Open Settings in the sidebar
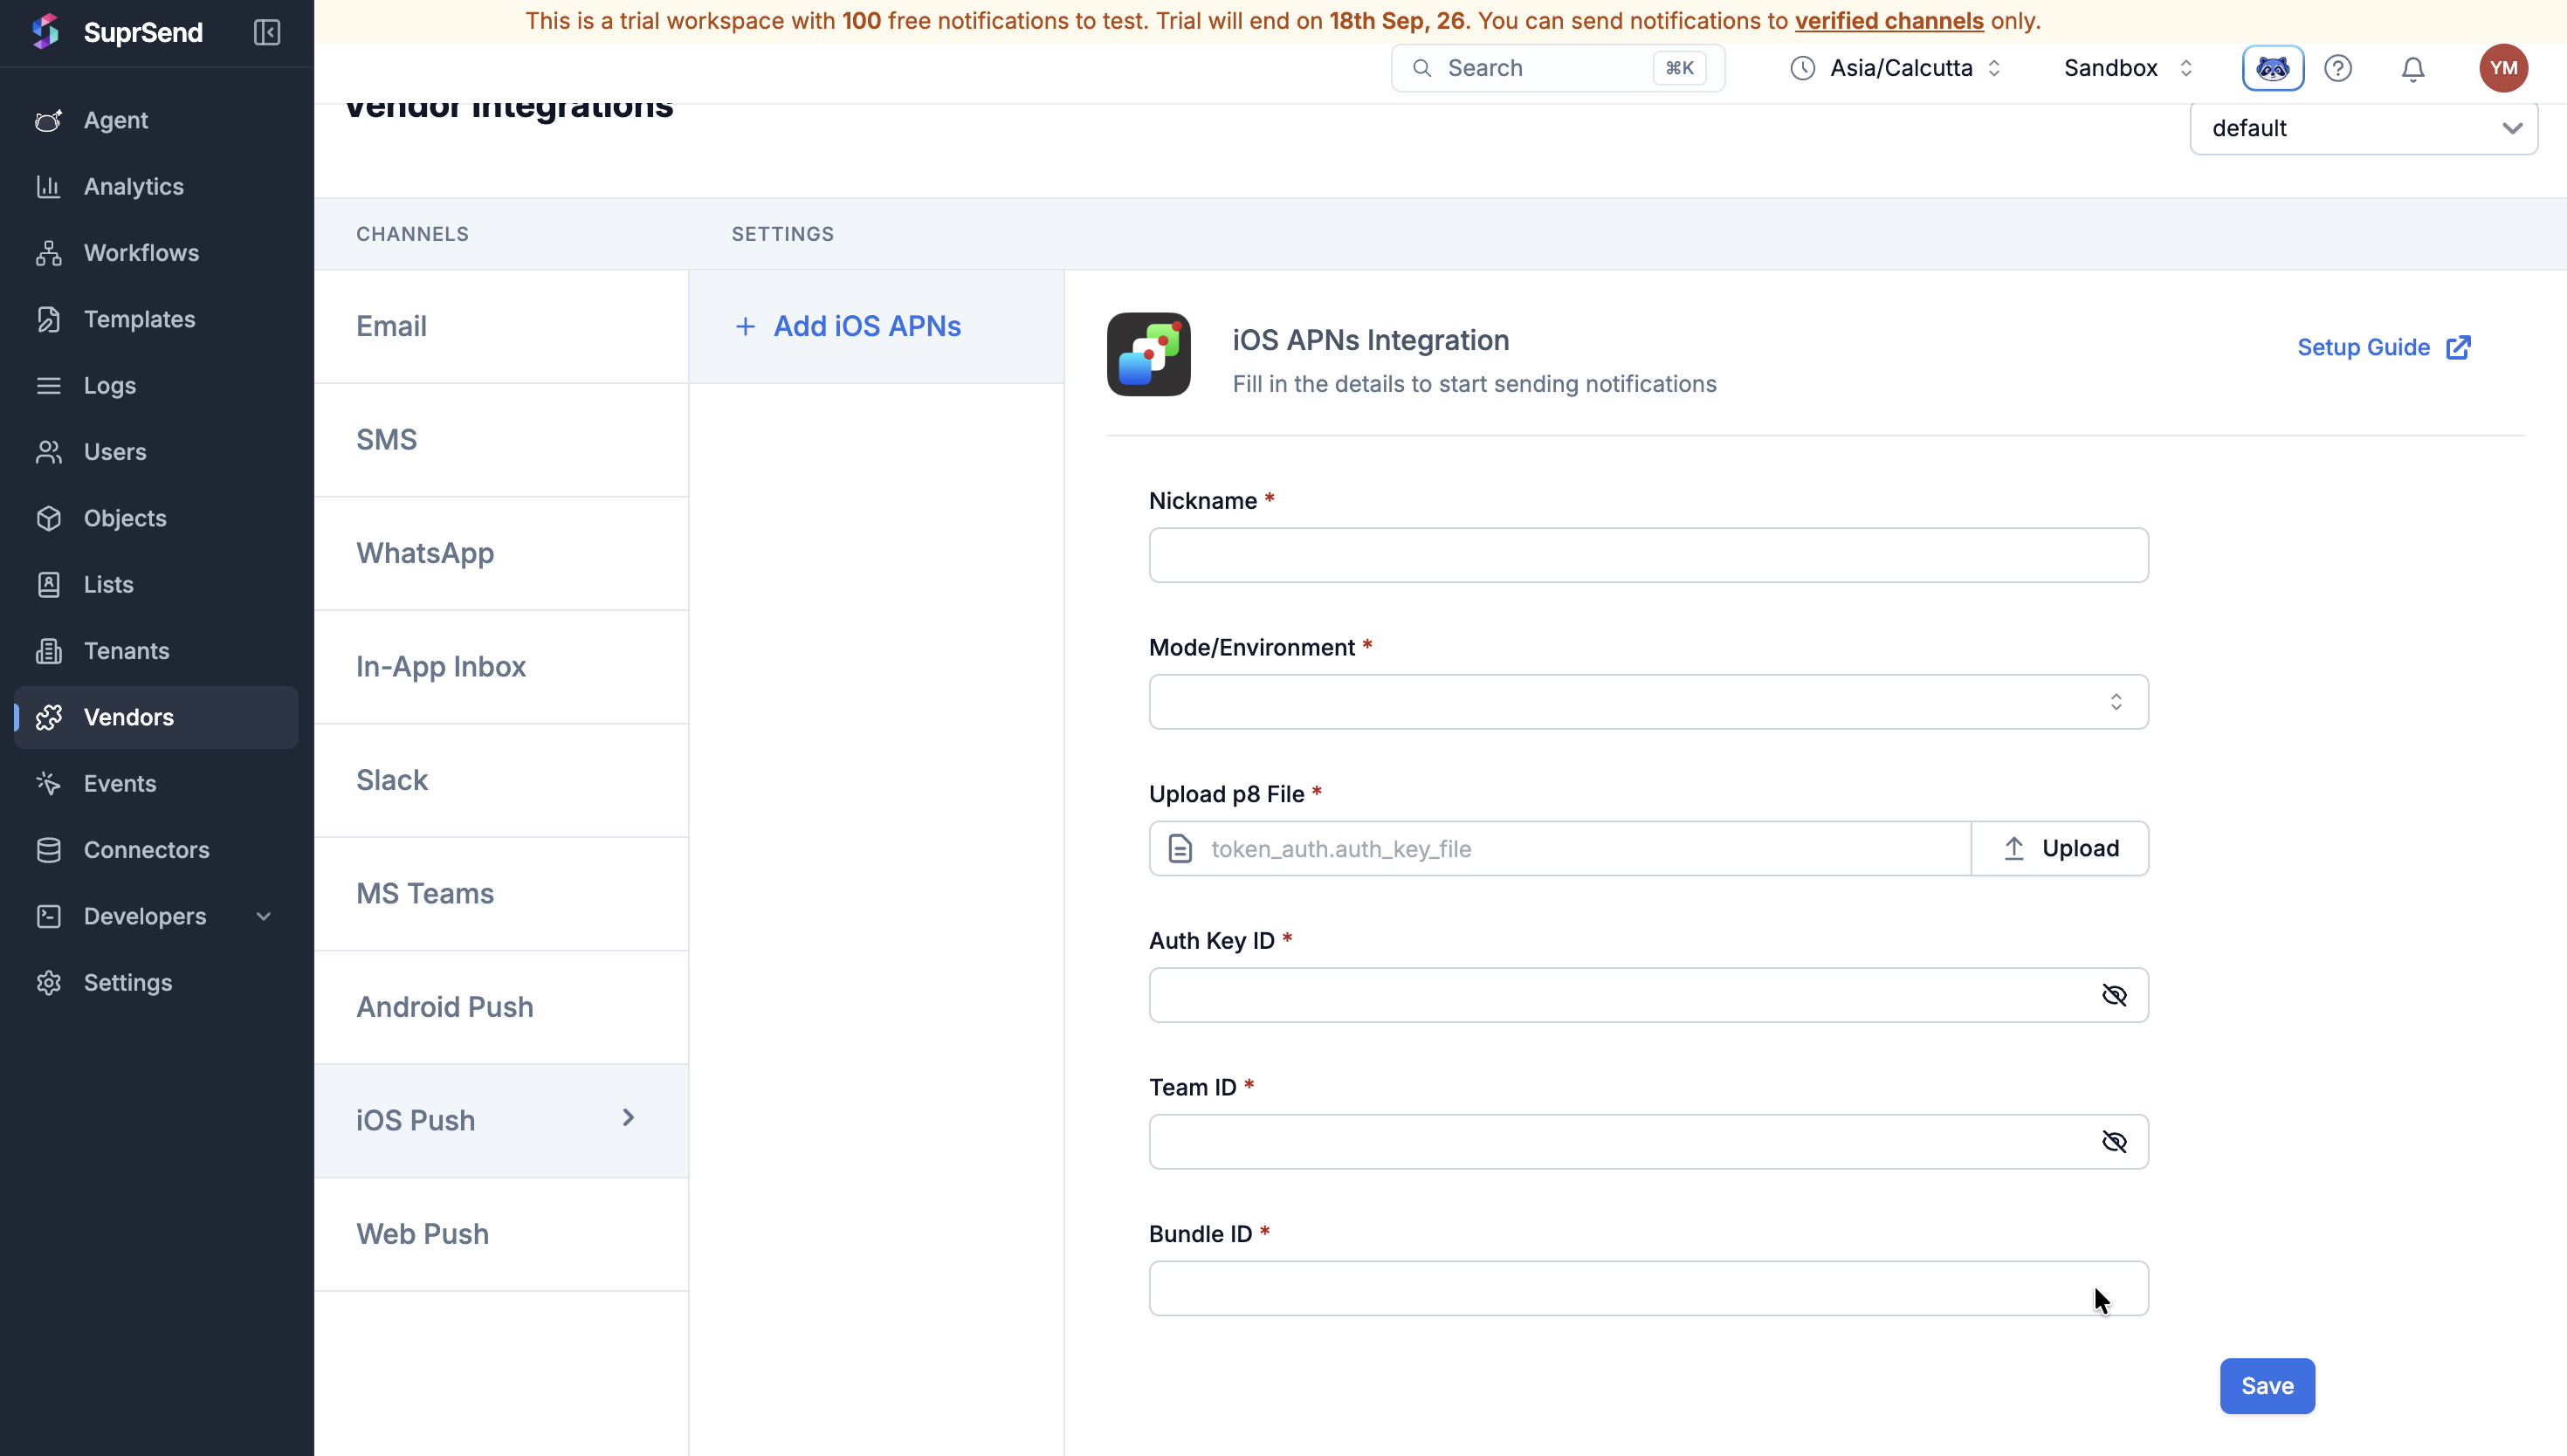2567x1456 pixels. coord(156,982)
